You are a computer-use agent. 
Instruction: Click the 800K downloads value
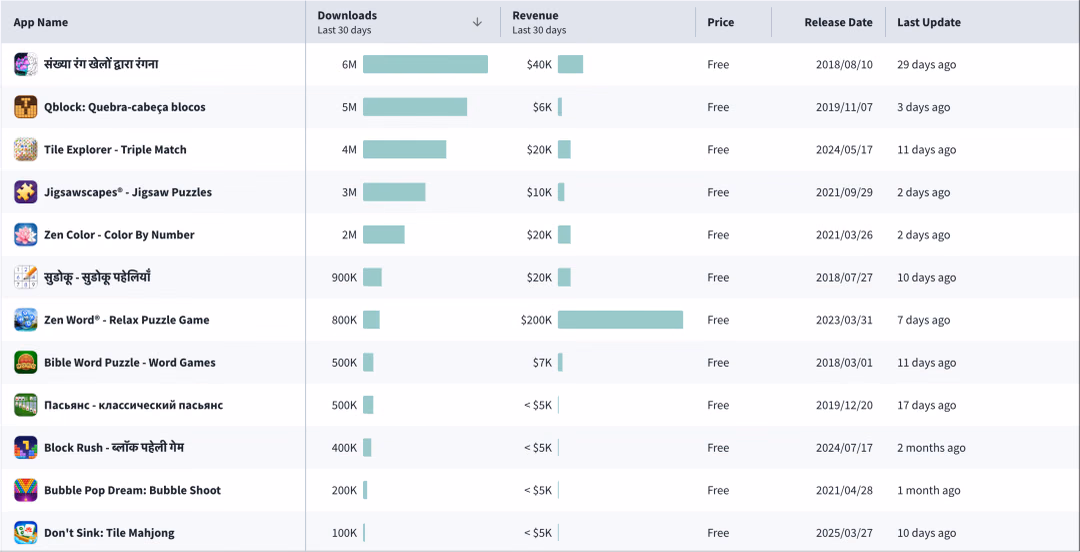(344, 320)
